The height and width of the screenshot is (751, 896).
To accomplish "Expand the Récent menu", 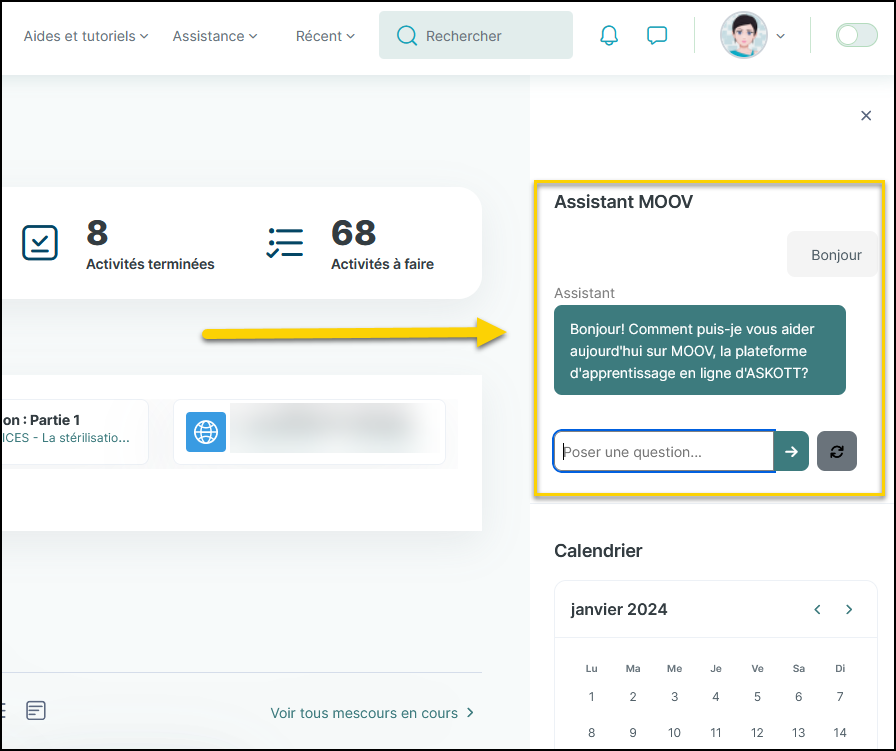I will click(x=325, y=36).
